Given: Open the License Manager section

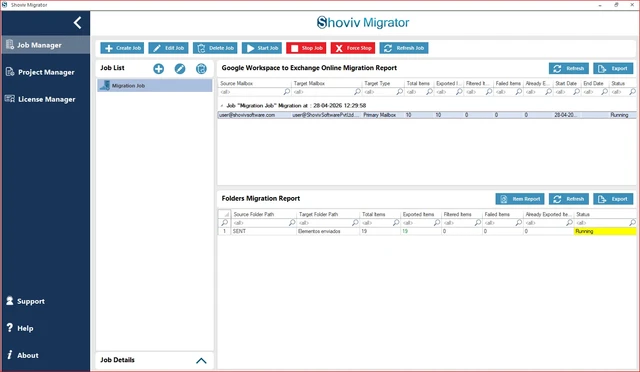Looking at the screenshot, I should (x=45, y=99).
